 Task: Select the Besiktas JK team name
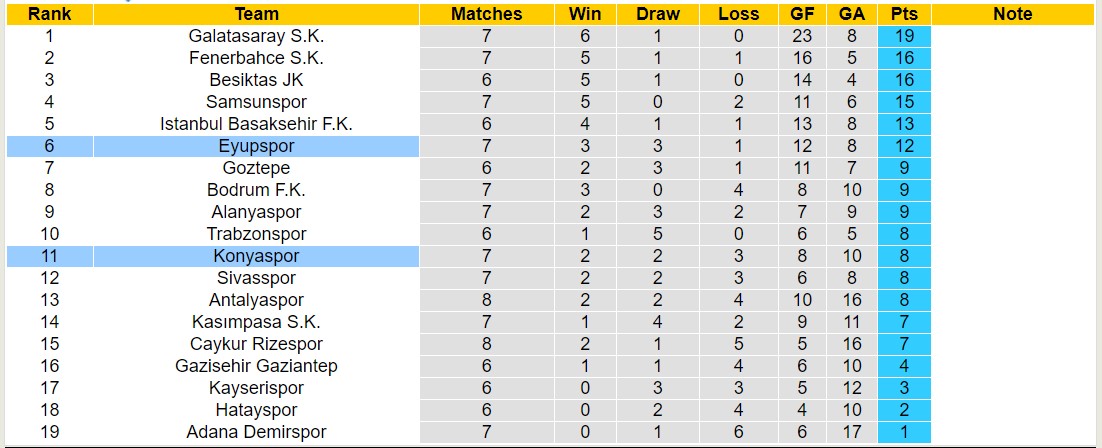click(257, 80)
